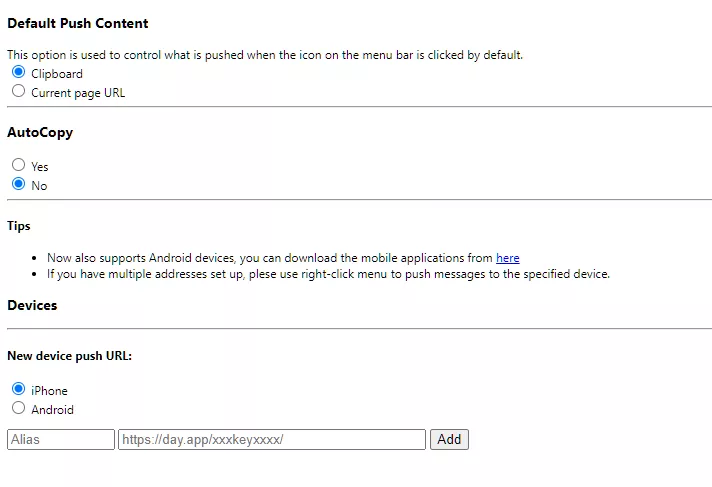
Task: Click into the Alias input field
Action: pos(61,439)
